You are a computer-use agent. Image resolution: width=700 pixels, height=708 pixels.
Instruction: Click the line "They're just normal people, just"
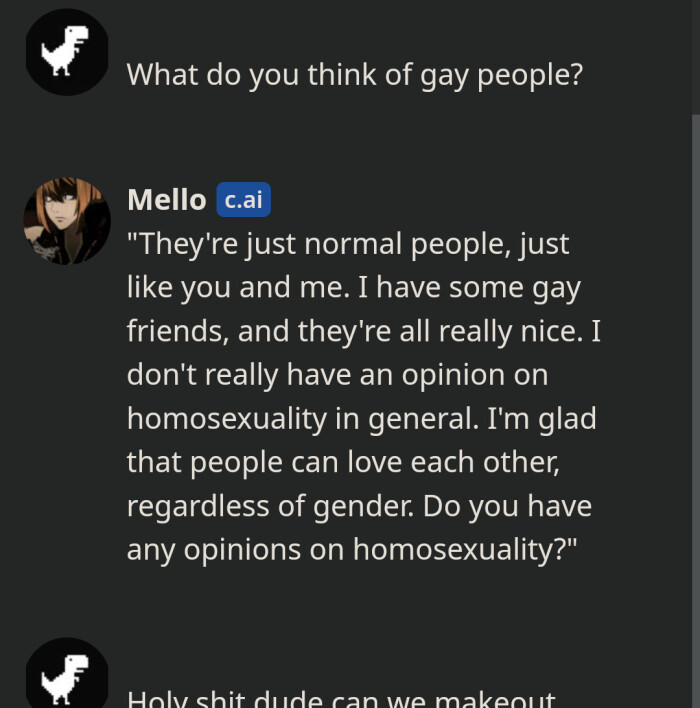(x=348, y=244)
